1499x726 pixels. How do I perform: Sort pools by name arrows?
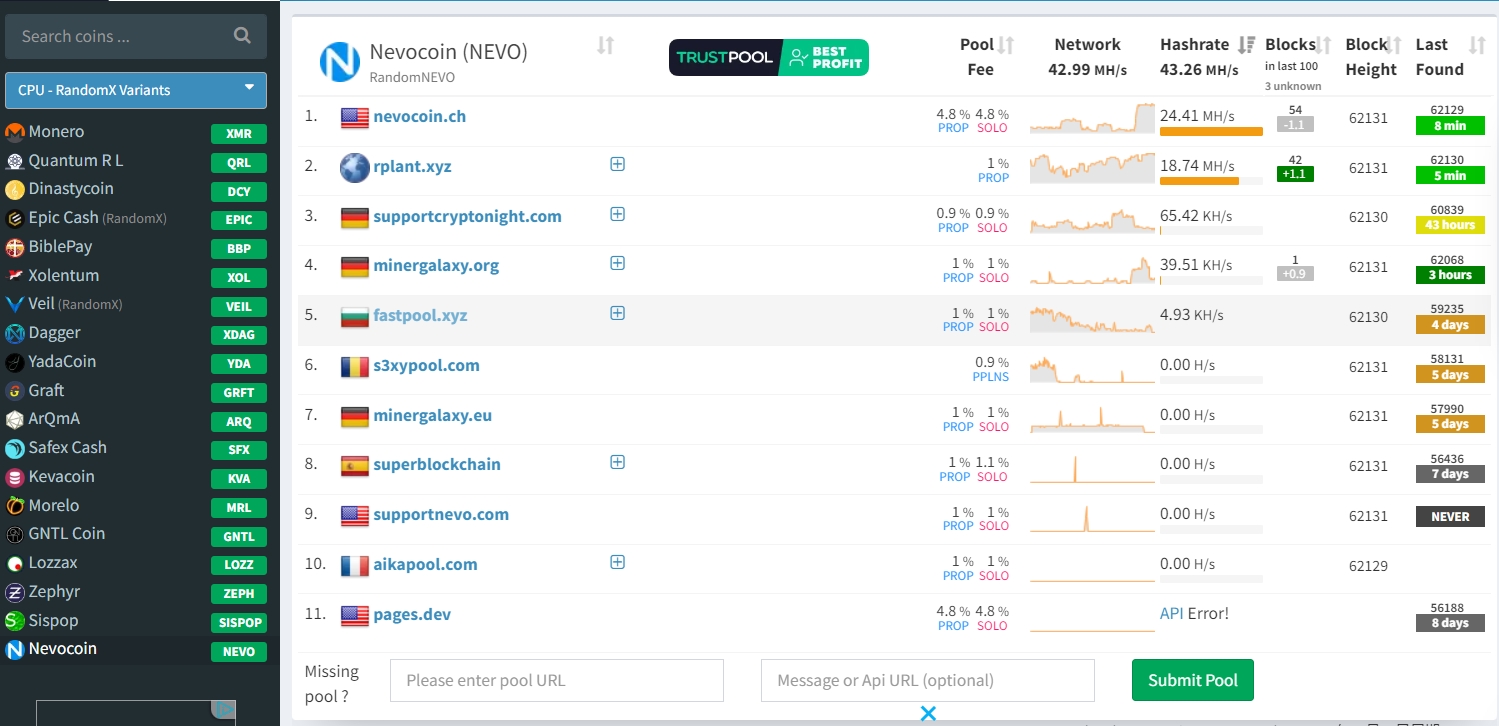(605, 45)
